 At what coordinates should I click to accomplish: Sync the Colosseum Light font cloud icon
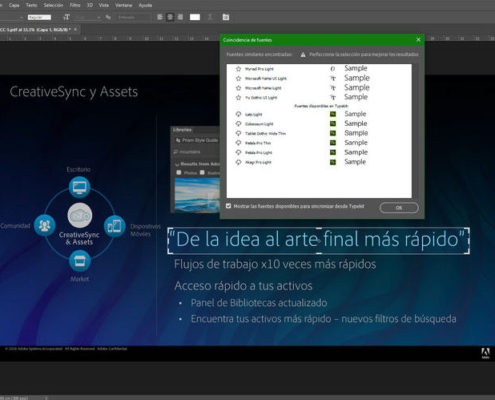point(238,124)
